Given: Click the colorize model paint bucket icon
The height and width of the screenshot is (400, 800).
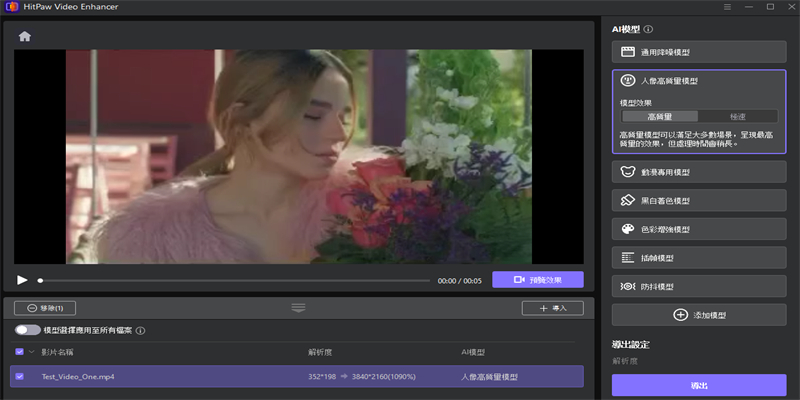Looking at the screenshot, I should pyautogui.click(x=628, y=201).
